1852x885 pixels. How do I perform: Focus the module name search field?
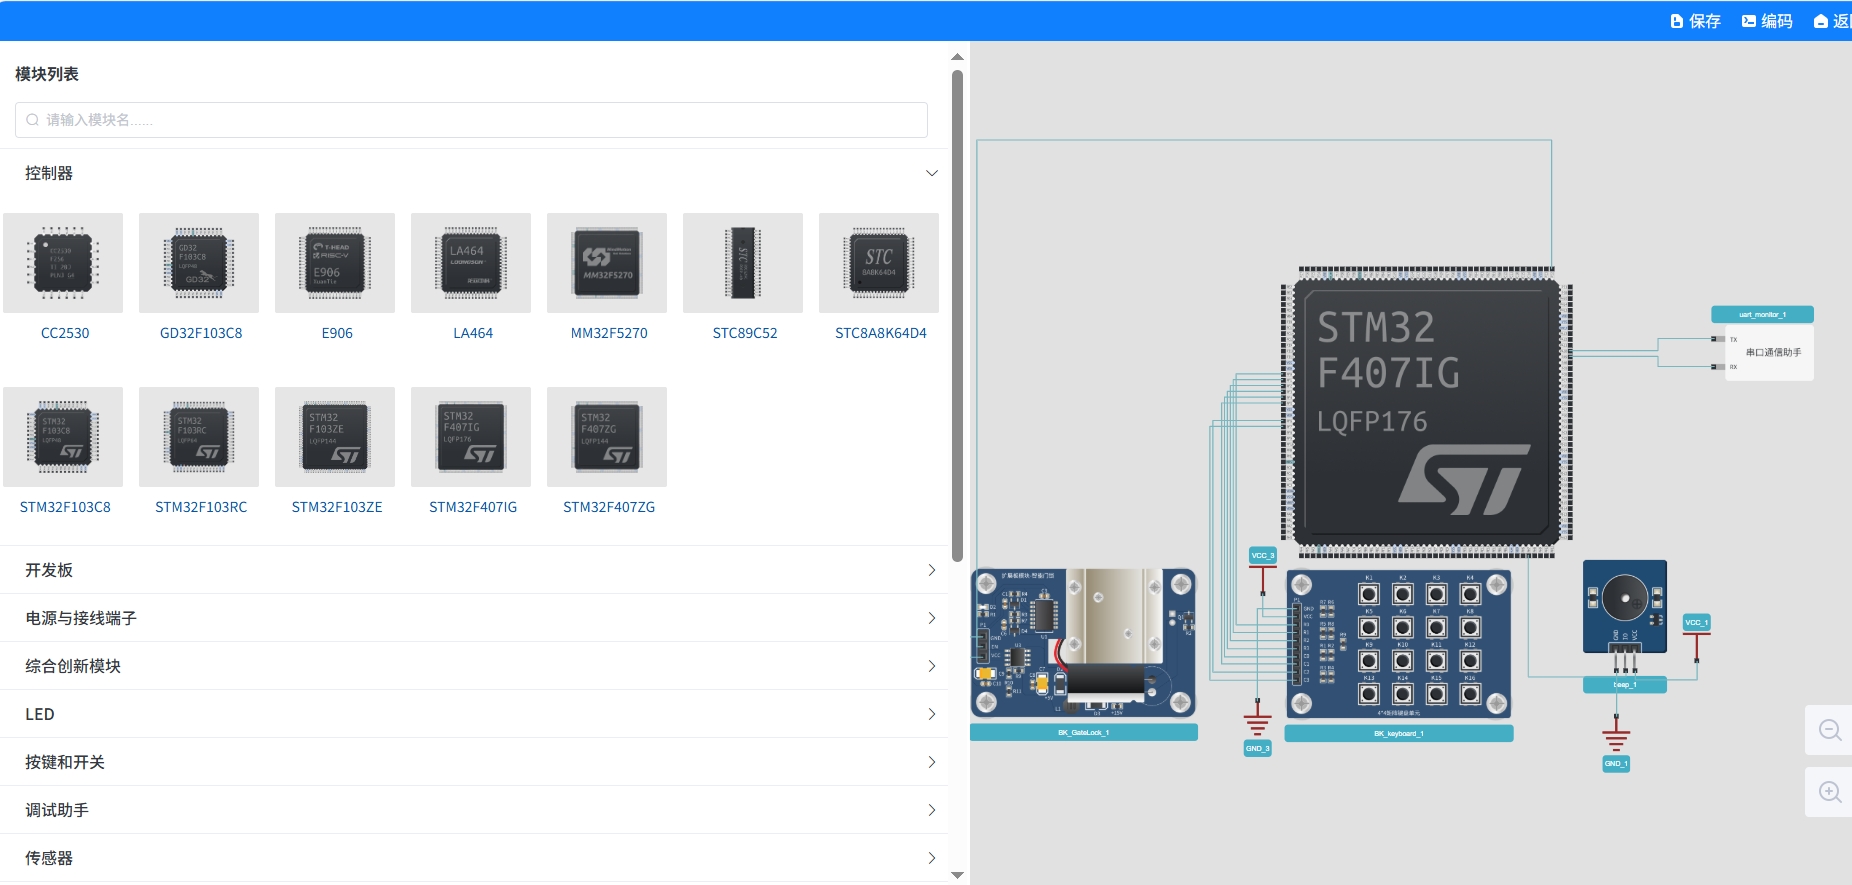coord(471,120)
